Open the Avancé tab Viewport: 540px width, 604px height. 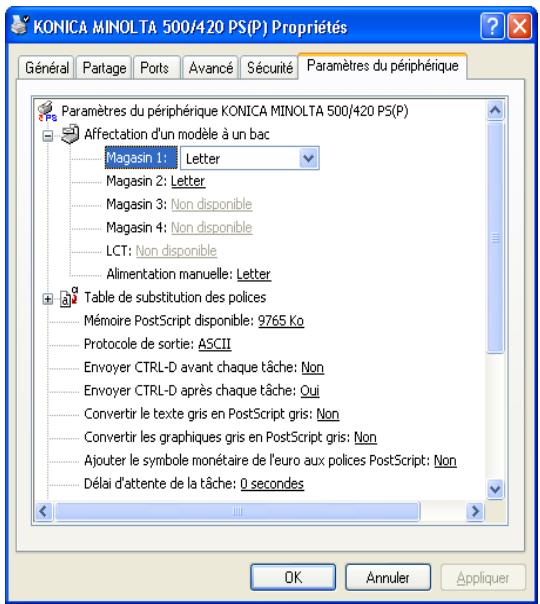(211, 68)
